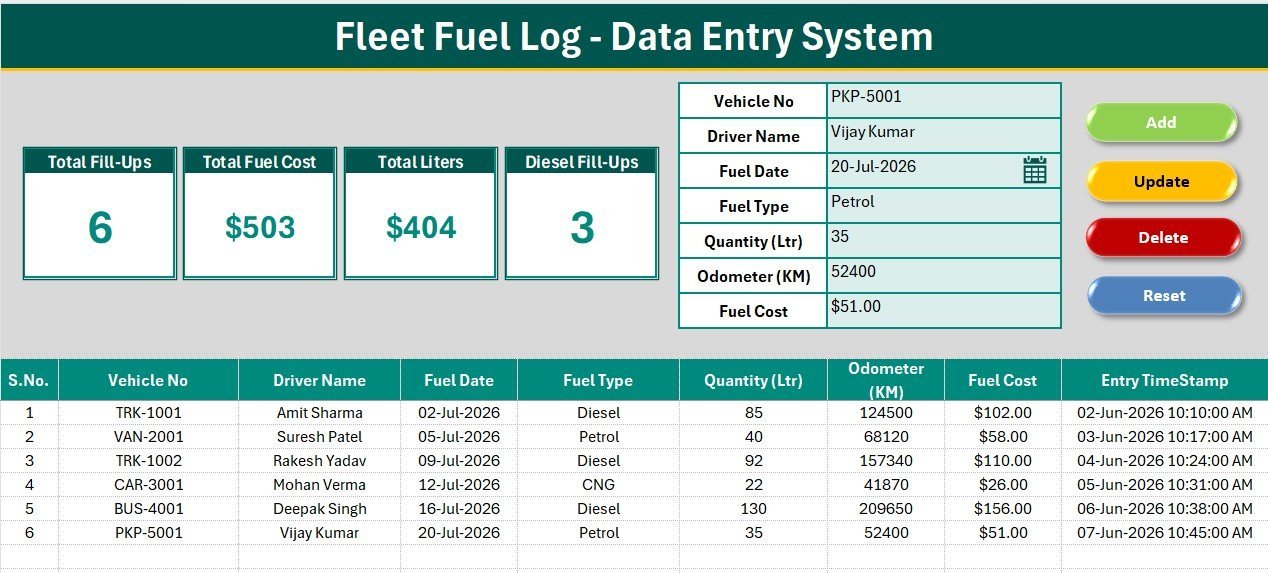1268x573 pixels.
Task: Select the TRK-1001 vehicle cell
Action: point(148,412)
